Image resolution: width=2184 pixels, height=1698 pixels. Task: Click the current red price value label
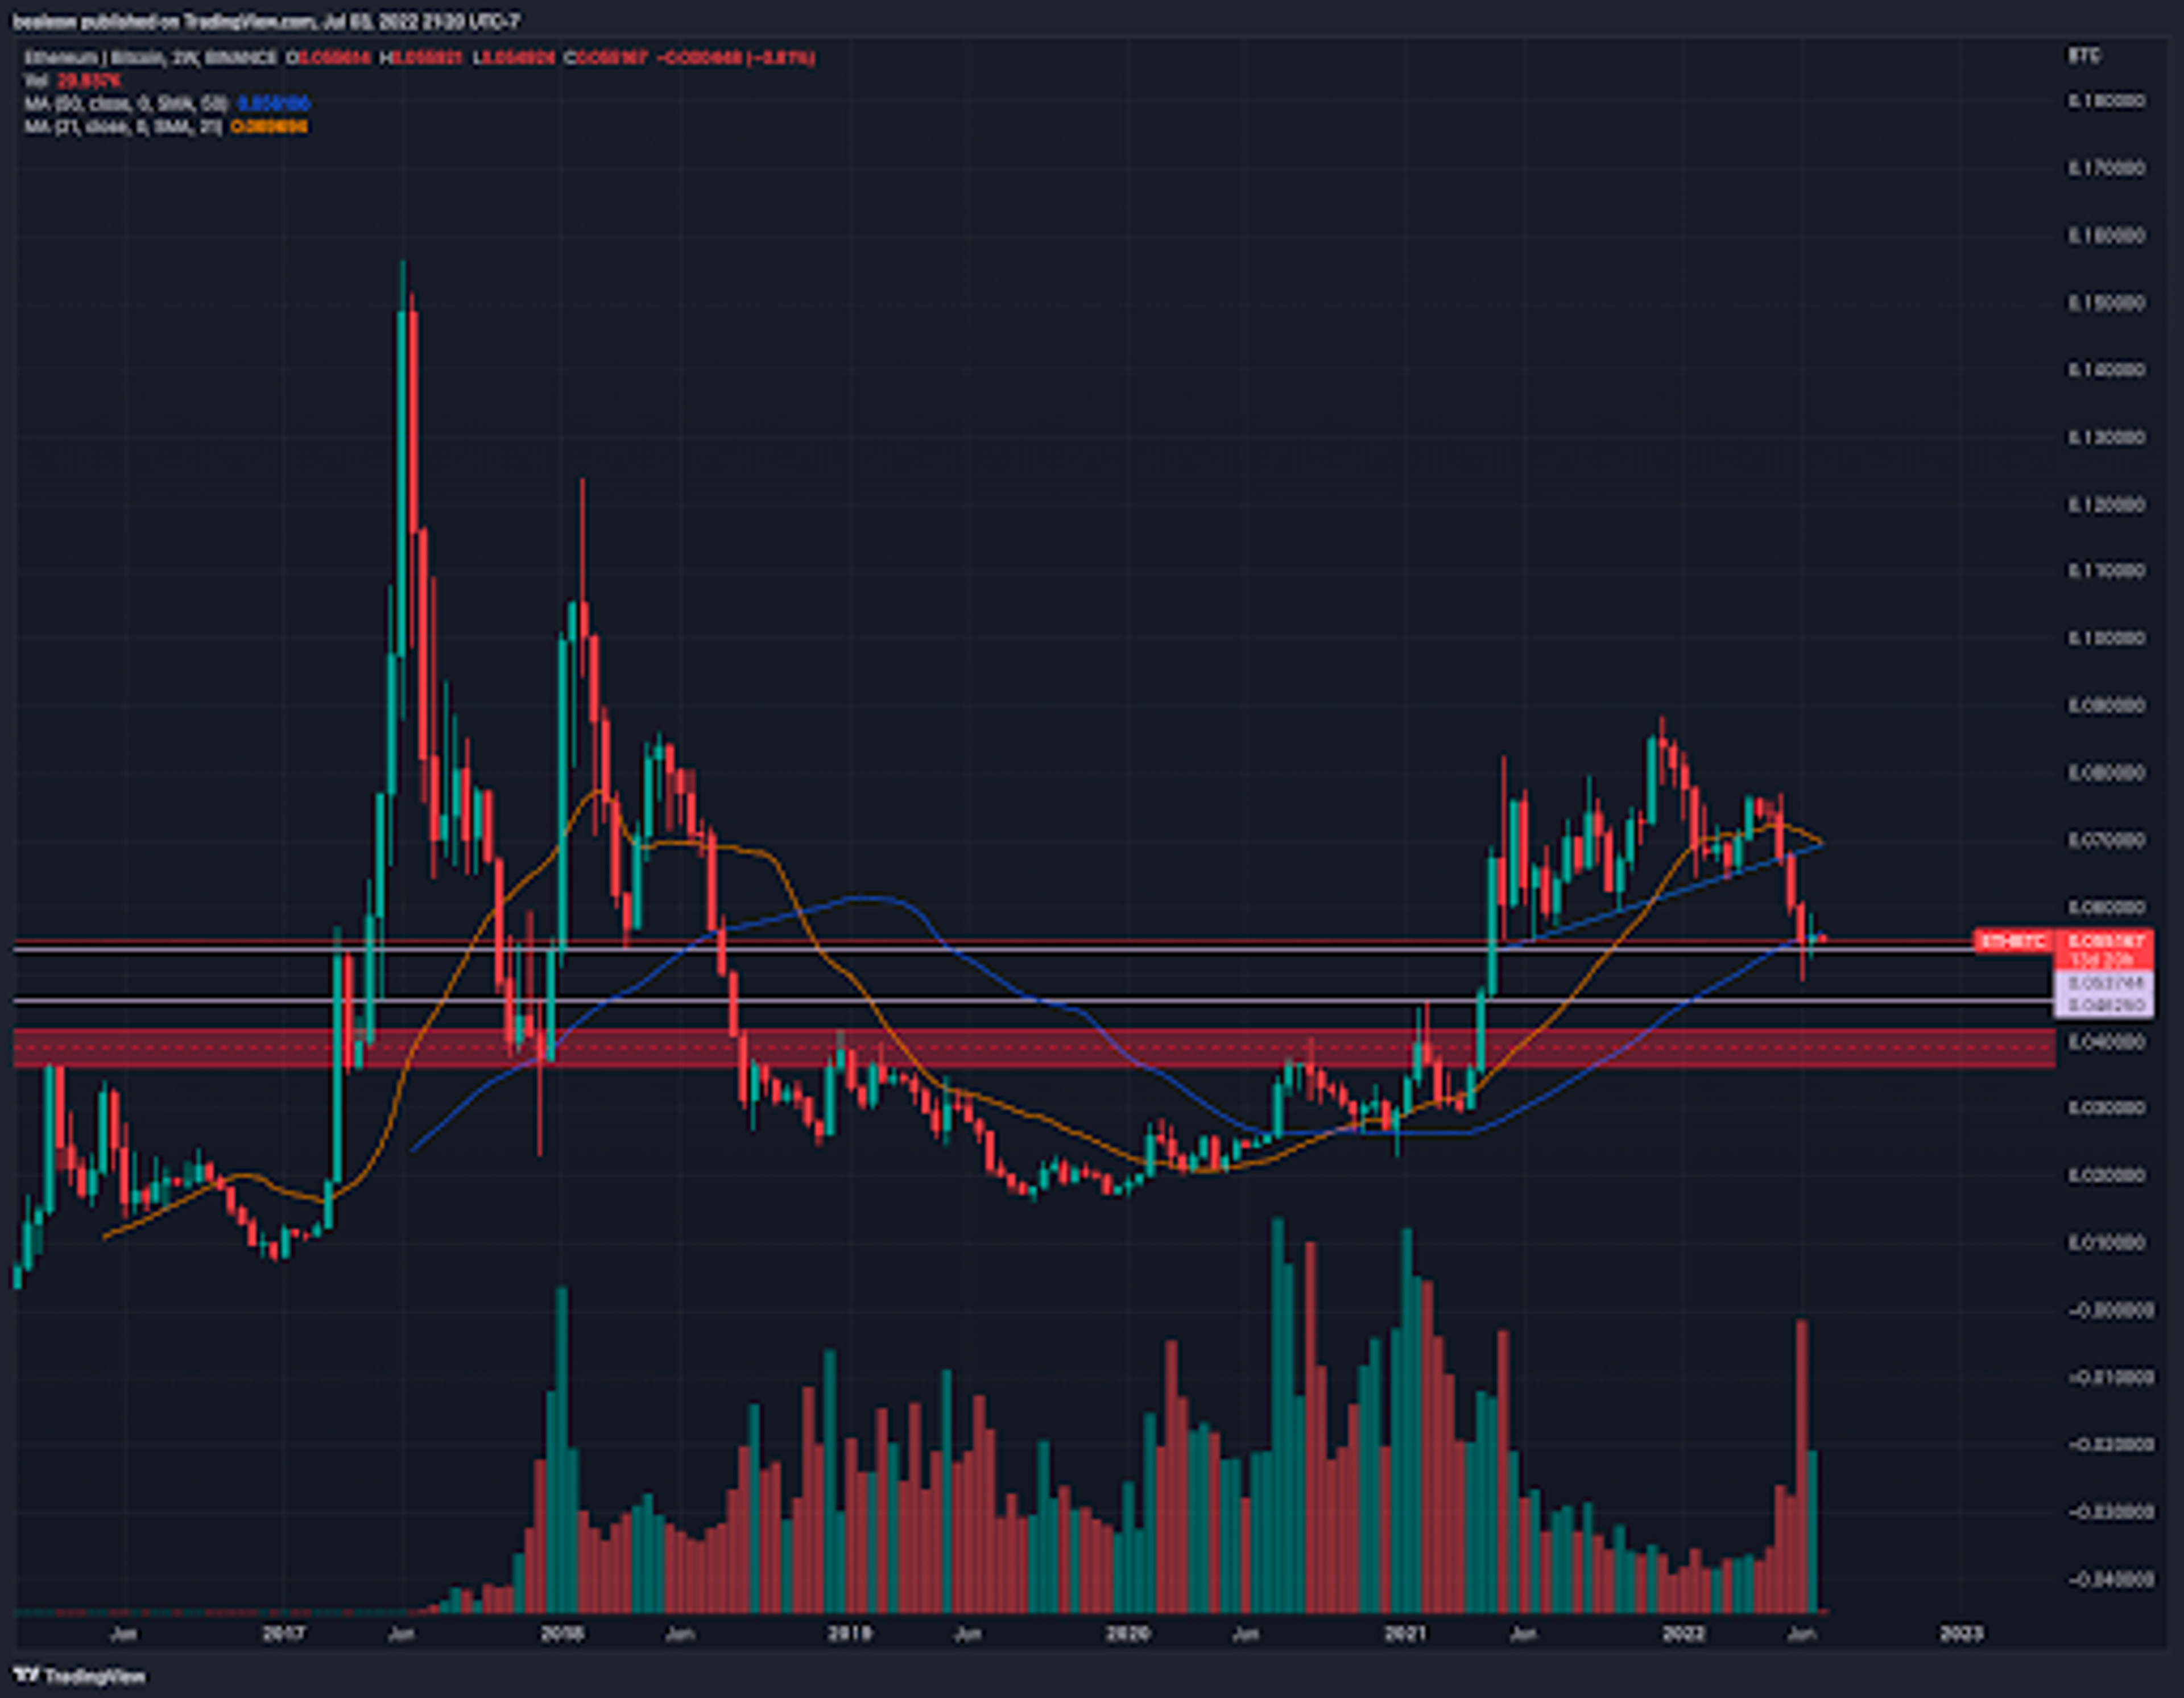pyautogui.click(x=2105, y=941)
